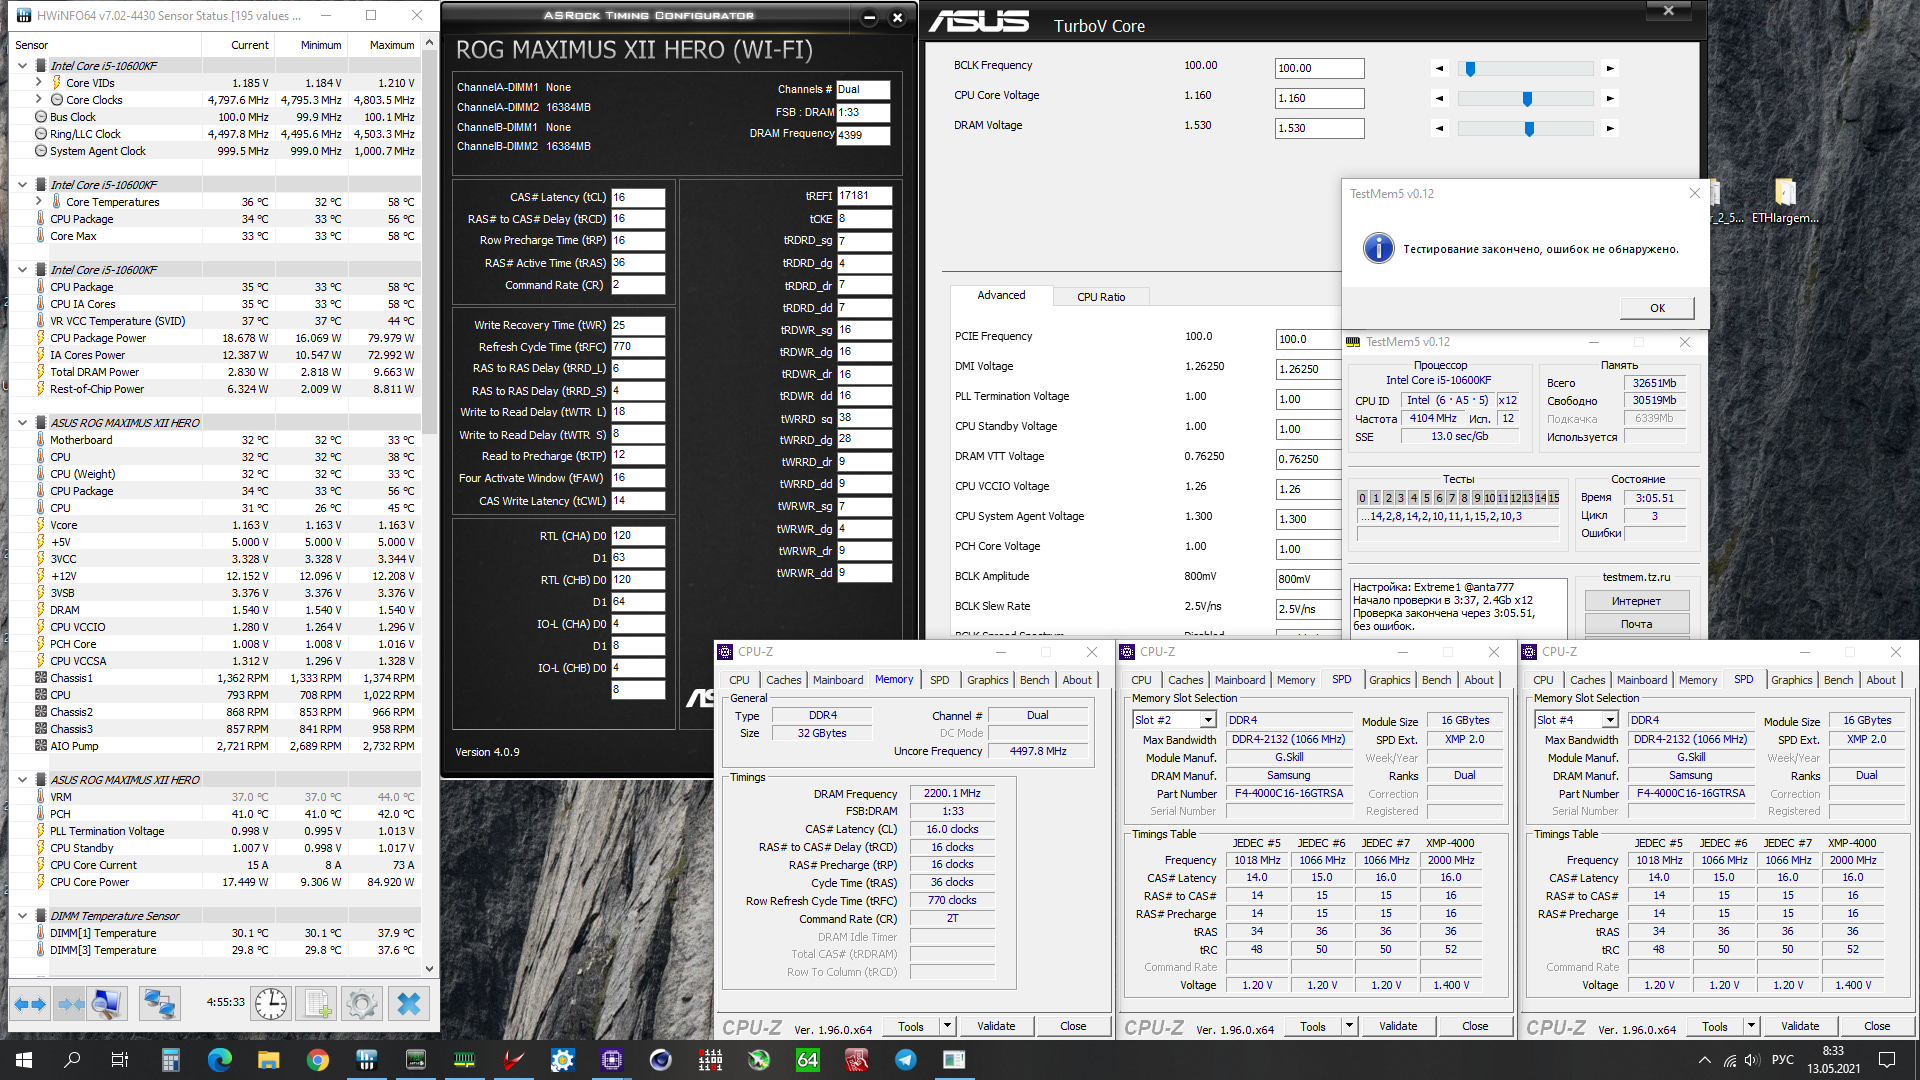Expand the Core VIDs tree item

click(39, 83)
